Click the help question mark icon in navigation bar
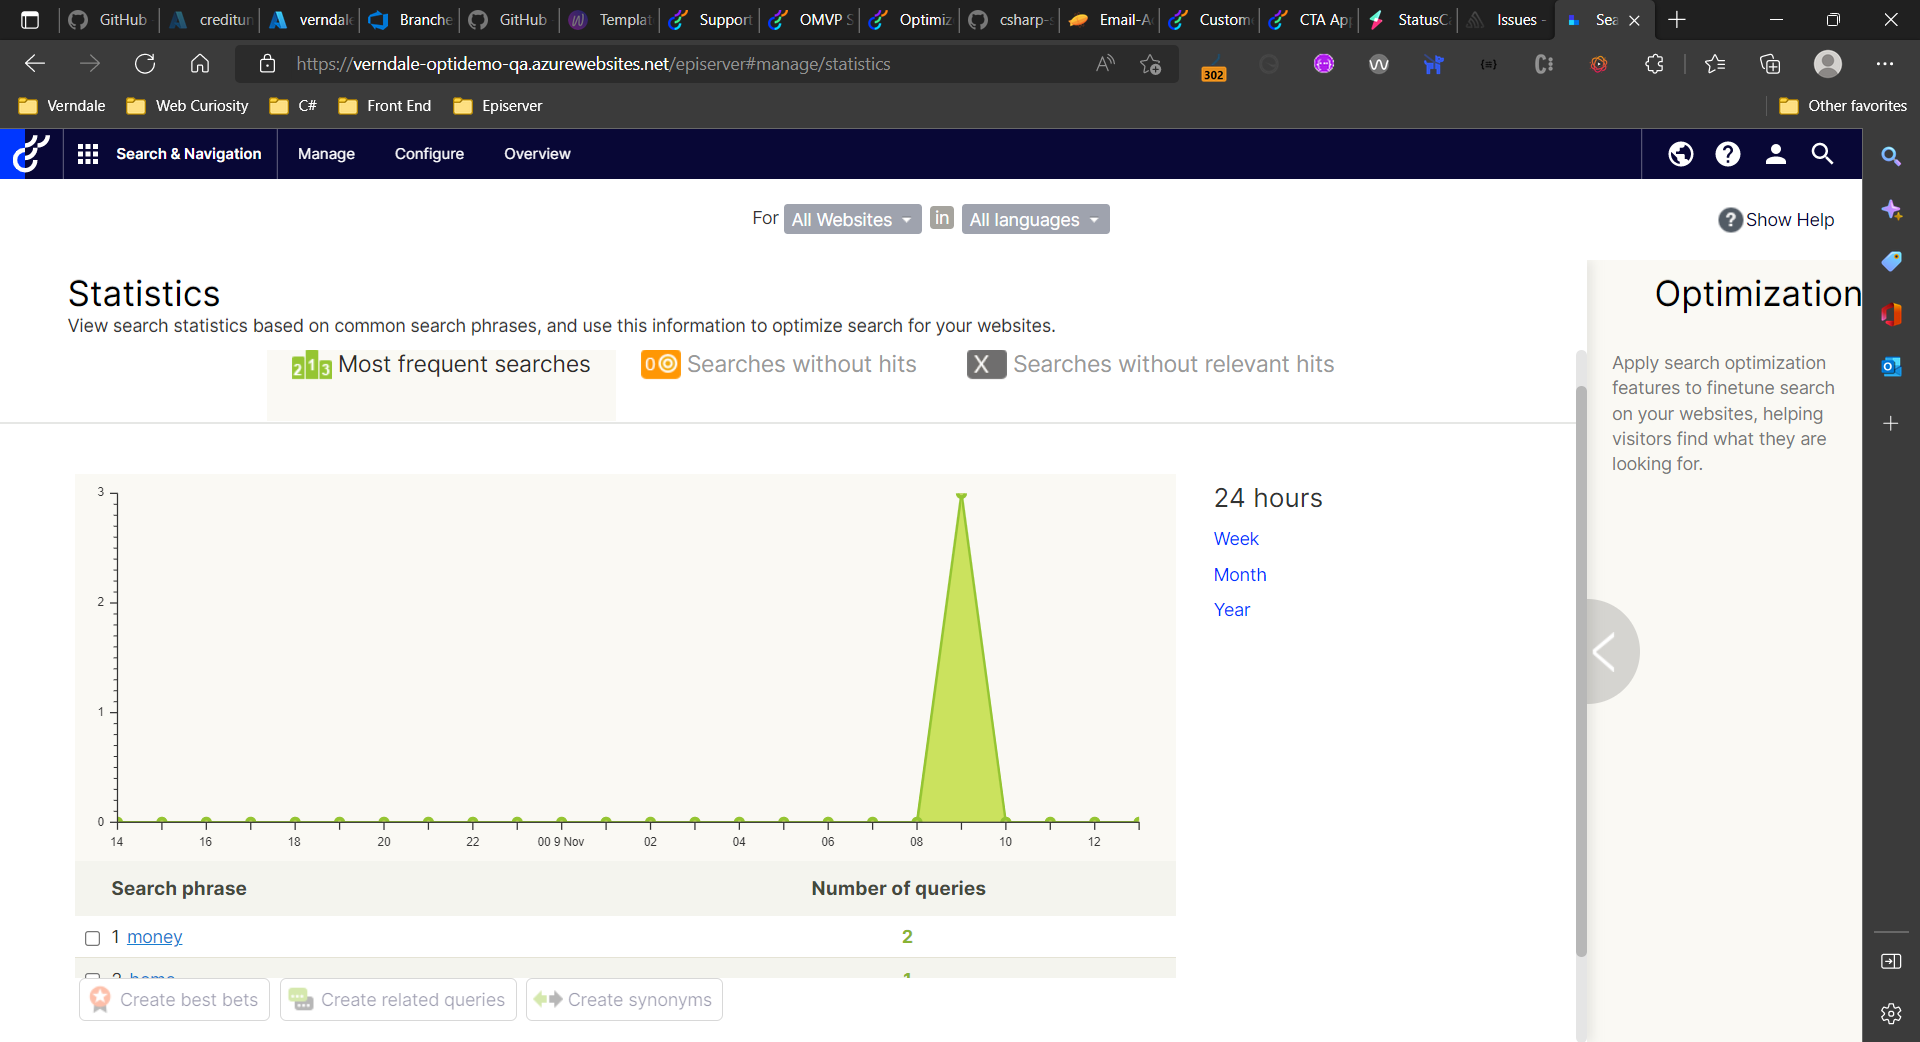1920x1042 pixels. tap(1727, 154)
